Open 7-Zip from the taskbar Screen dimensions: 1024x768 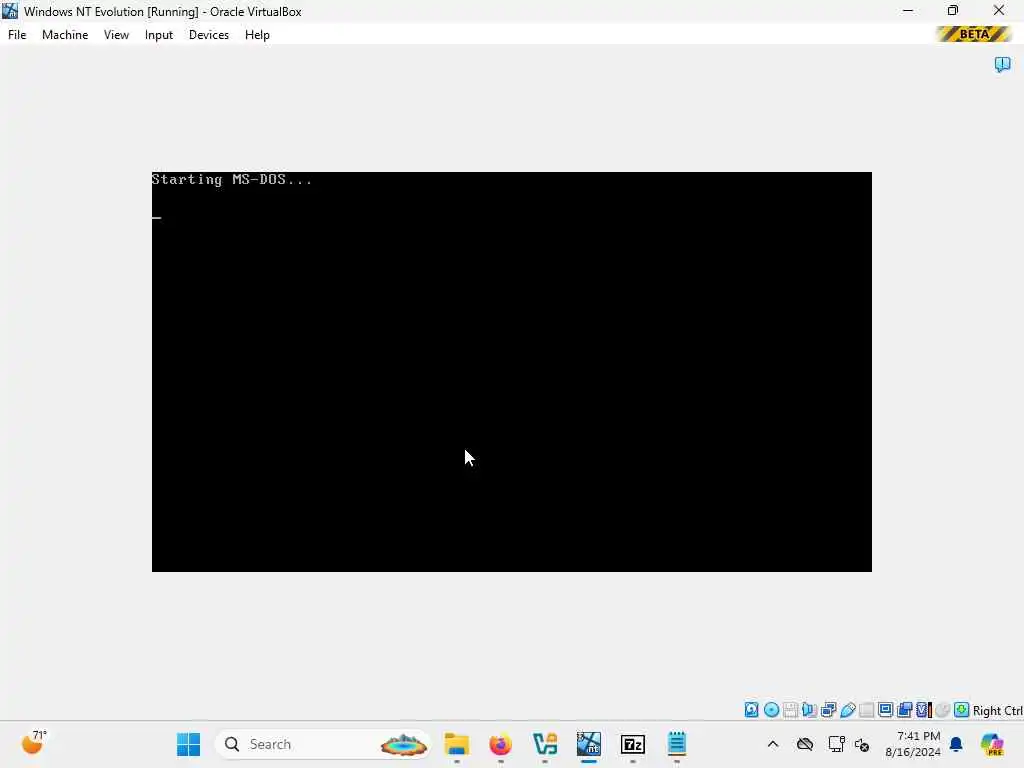(632, 744)
